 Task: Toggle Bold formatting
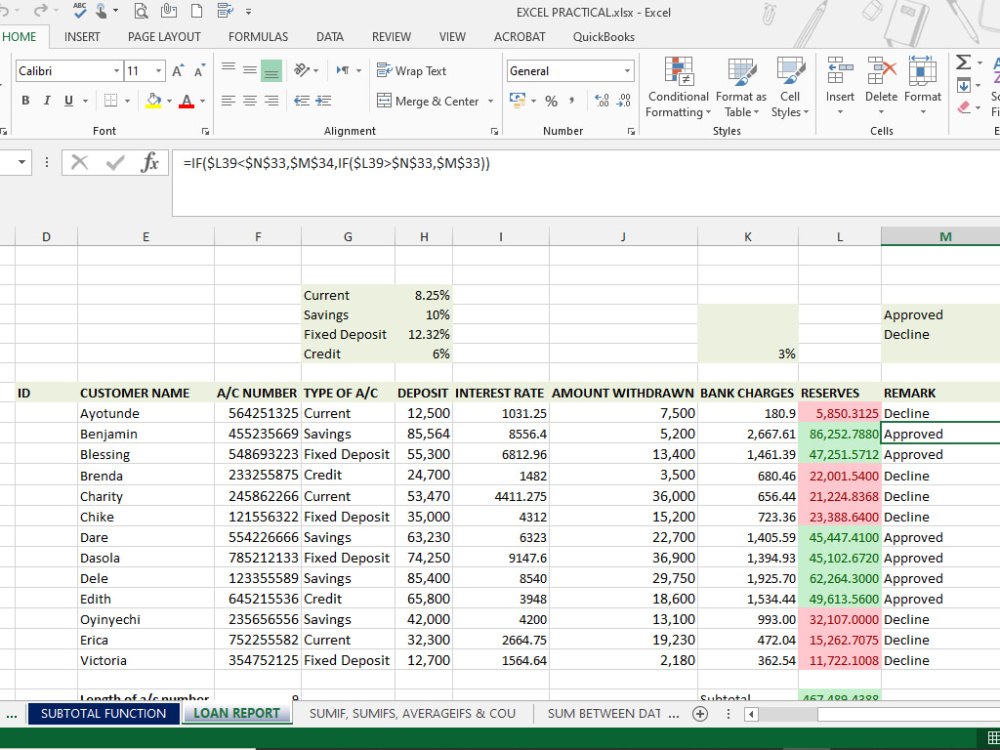26,101
